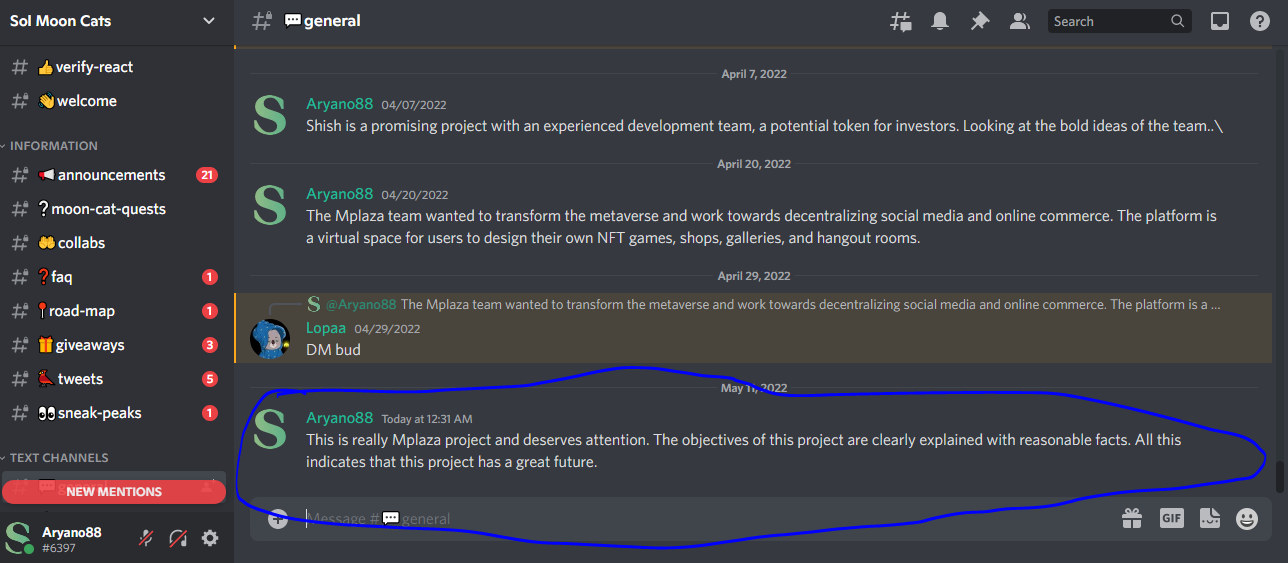This screenshot has height=563, width=1288.
Task: Click Aryano88 avatar on today's message
Action: (270, 429)
